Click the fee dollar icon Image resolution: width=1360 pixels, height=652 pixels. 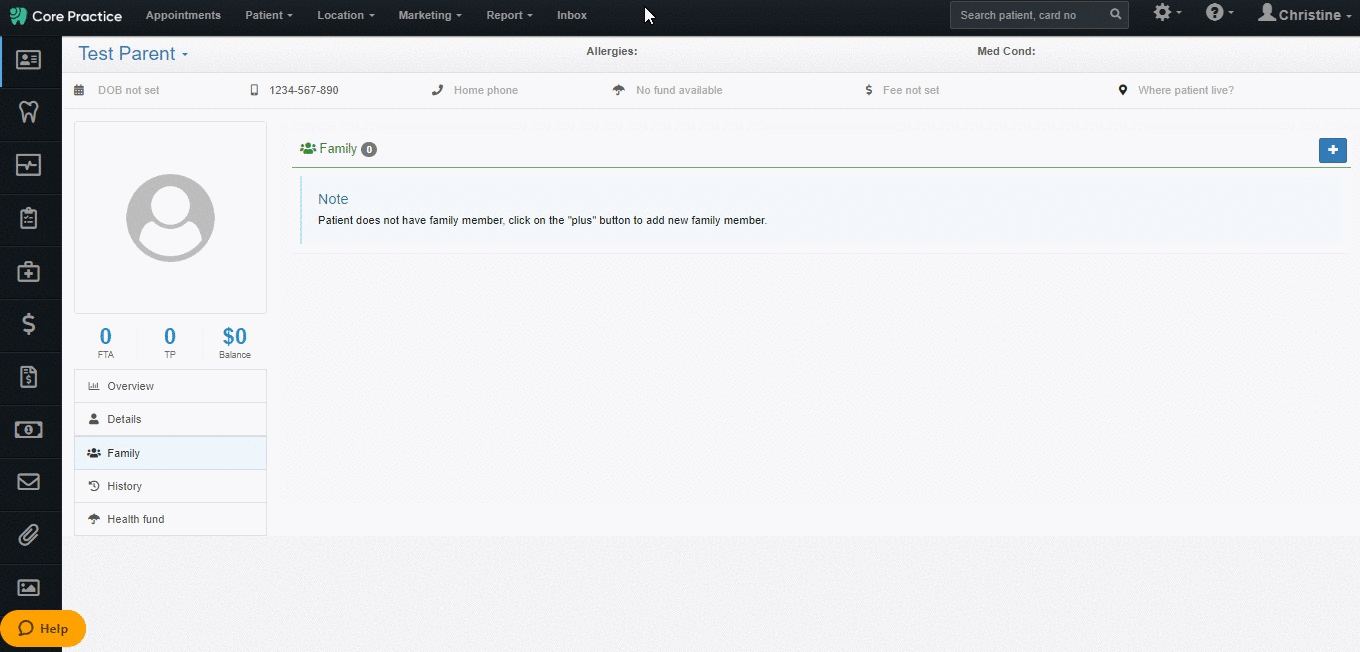point(869,90)
